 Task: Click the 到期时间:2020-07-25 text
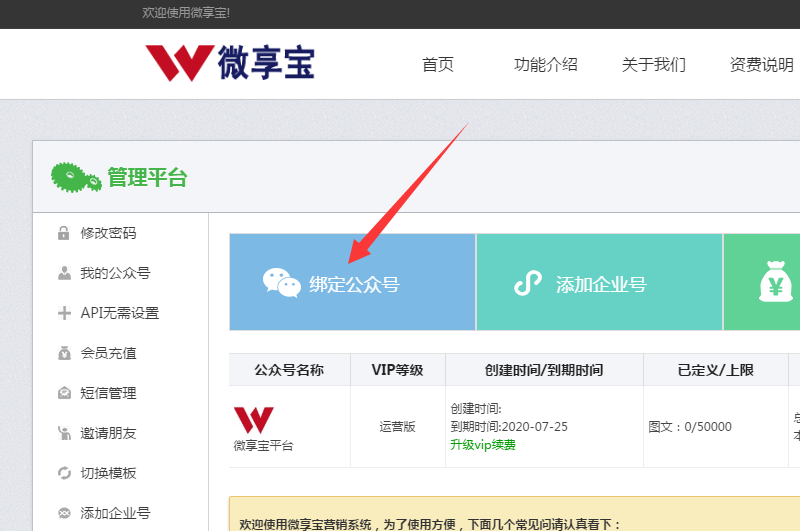tap(509, 426)
